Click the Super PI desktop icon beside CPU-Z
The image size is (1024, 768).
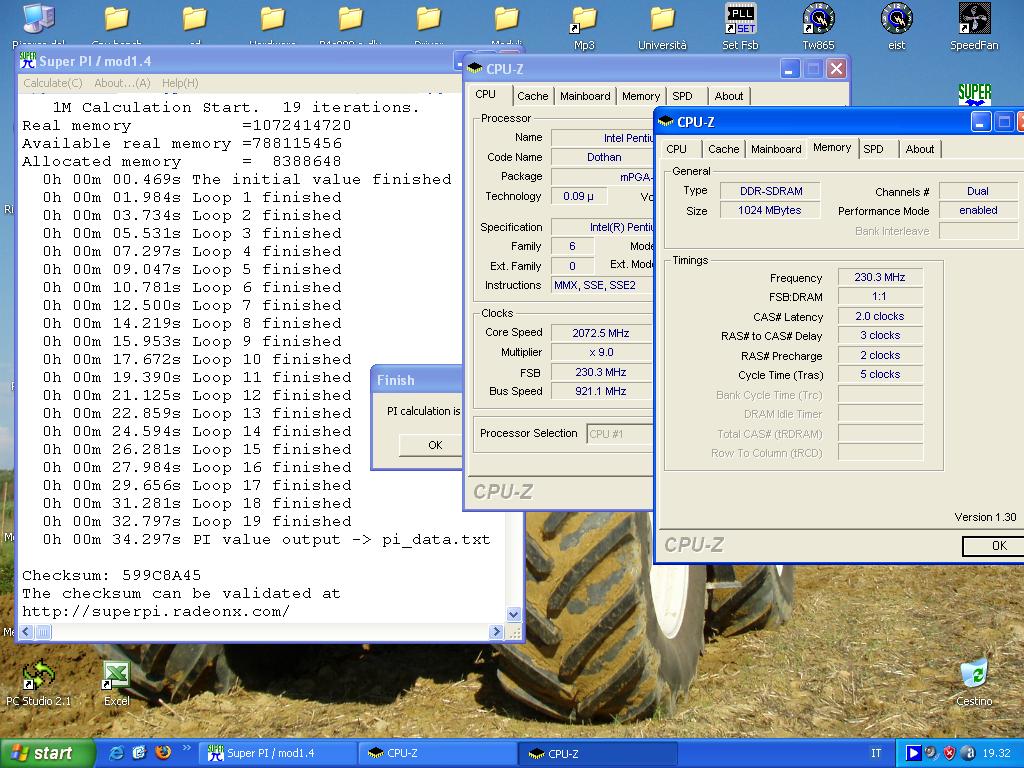pyautogui.click(x=974, y=95)
